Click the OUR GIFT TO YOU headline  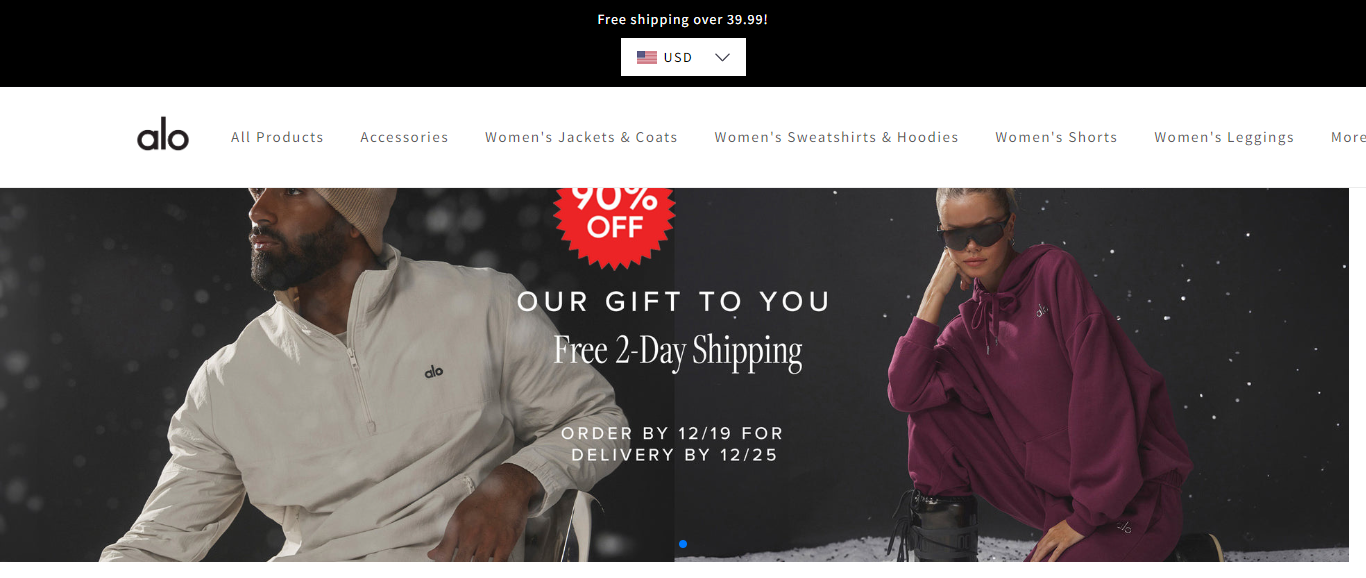coord(674,301)
